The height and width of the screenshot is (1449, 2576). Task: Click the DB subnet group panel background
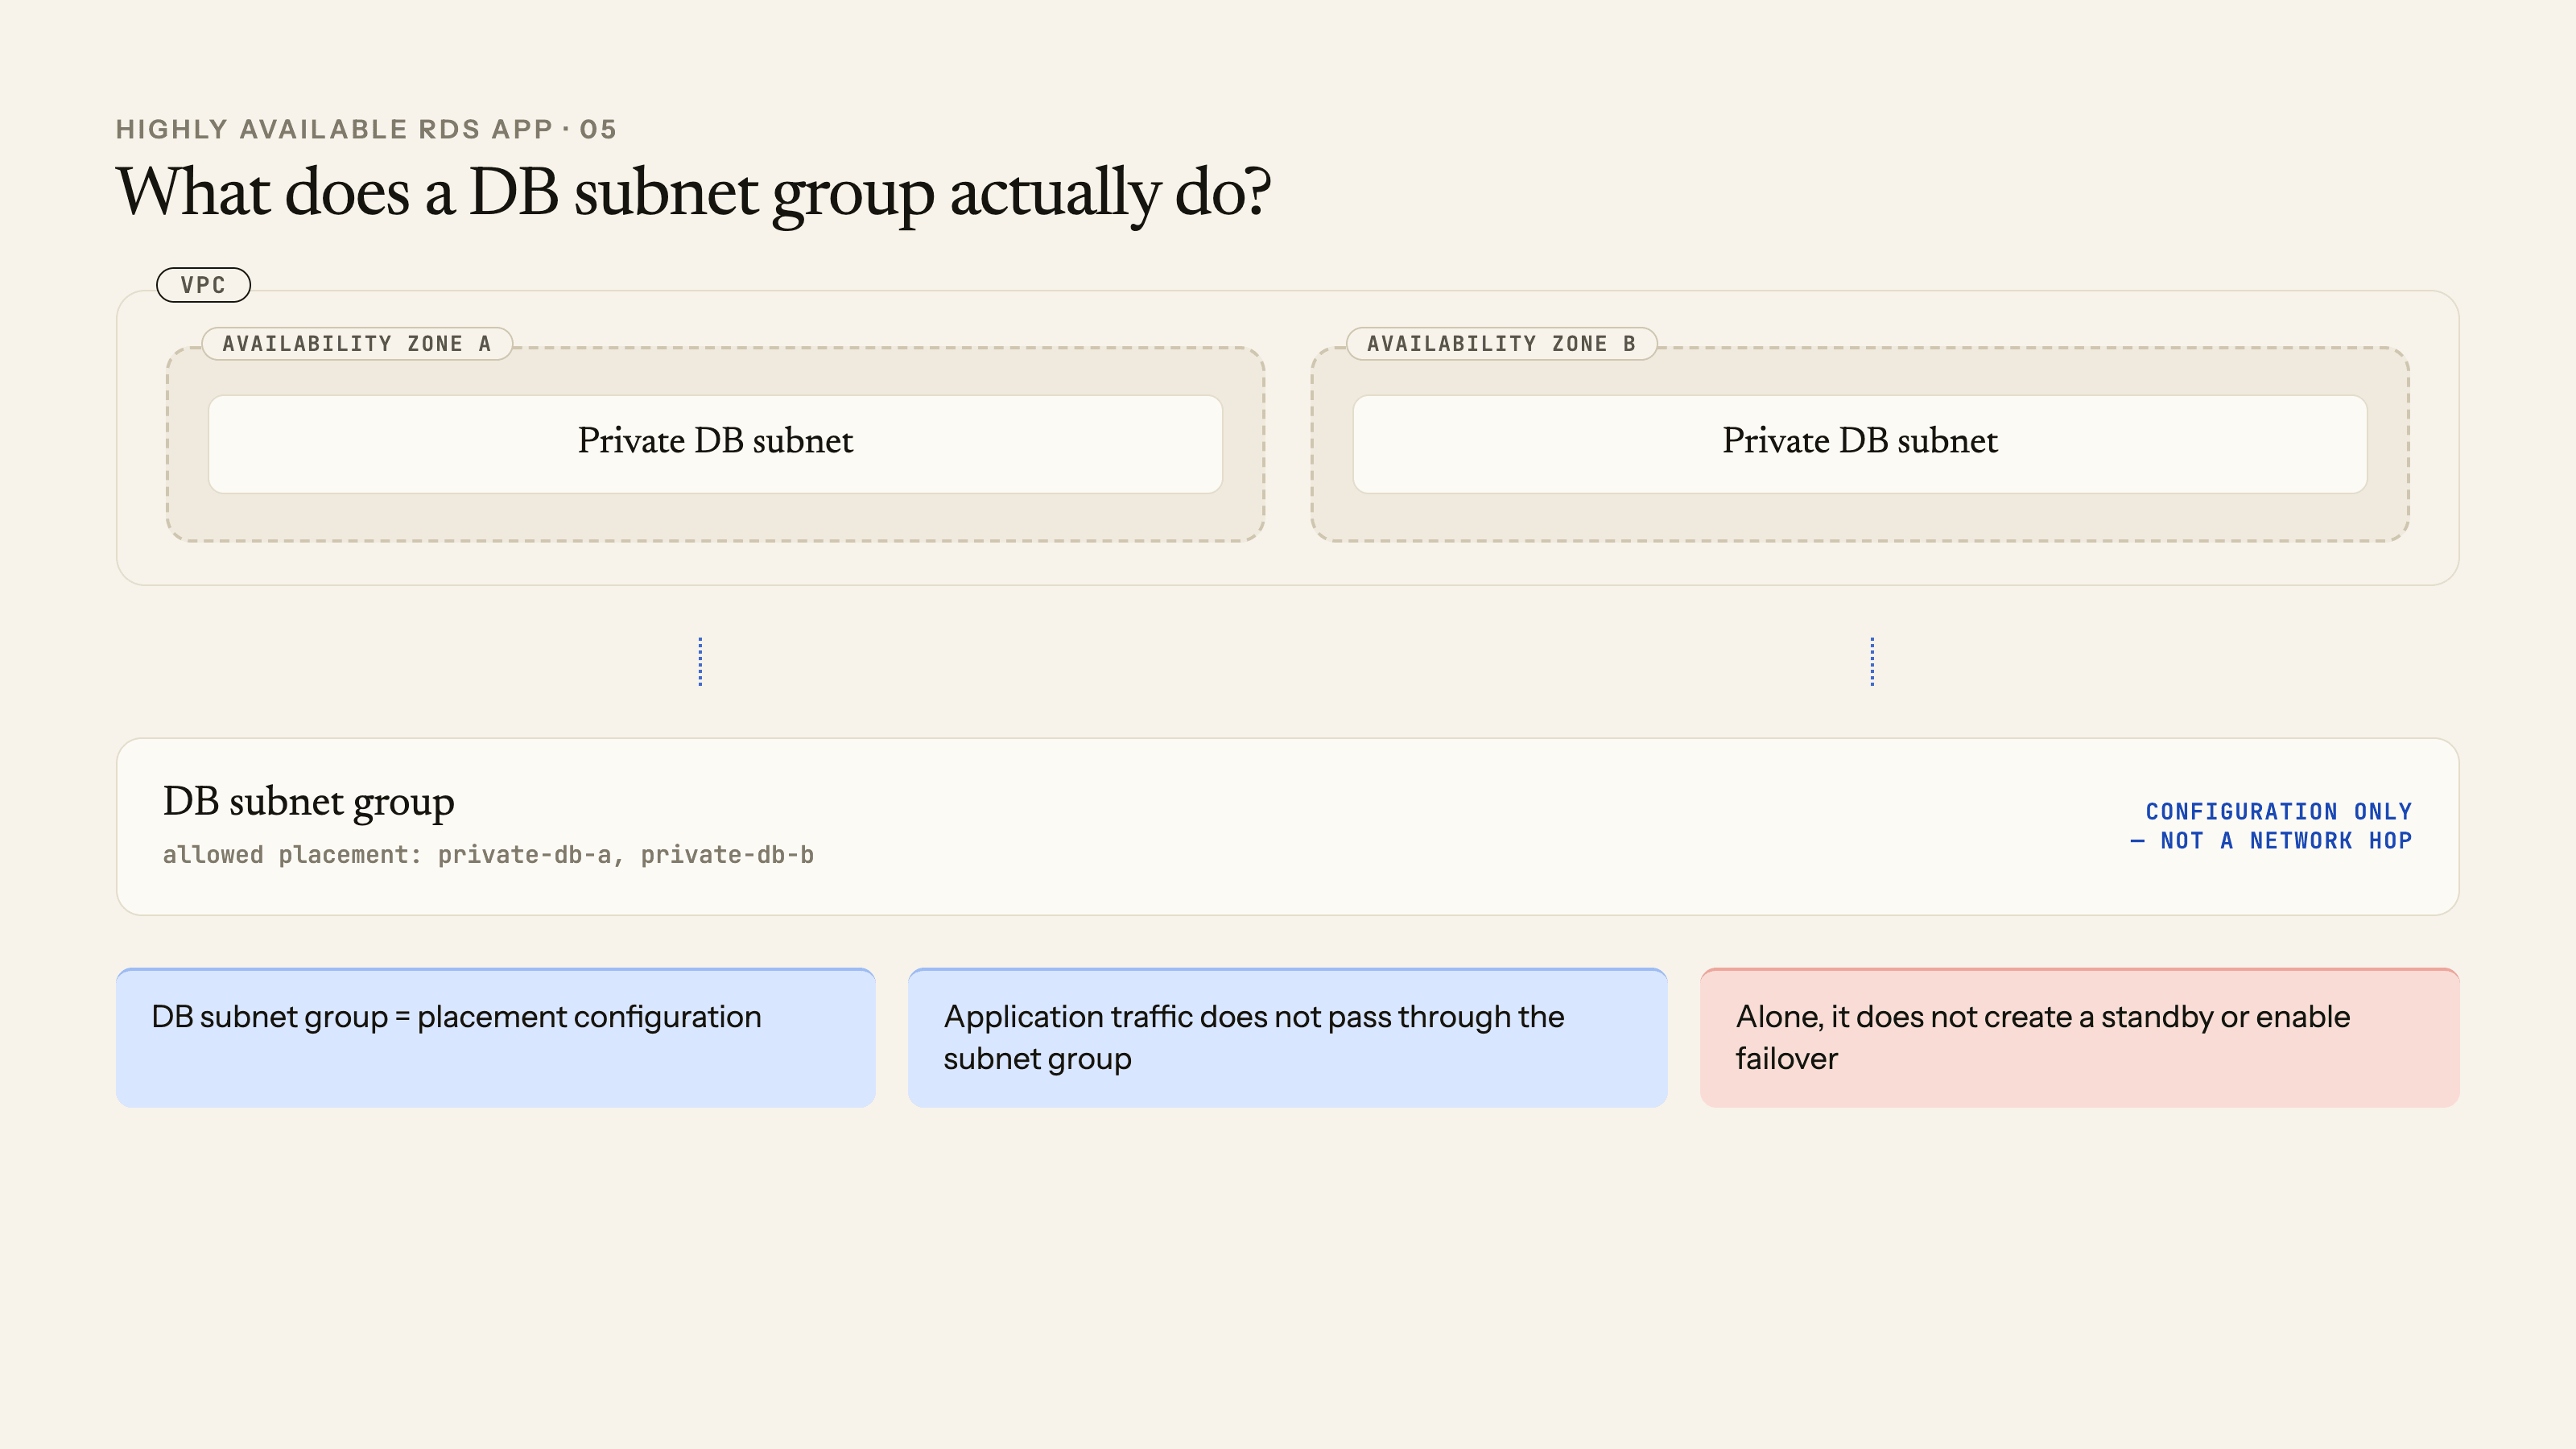[1287, 826]
